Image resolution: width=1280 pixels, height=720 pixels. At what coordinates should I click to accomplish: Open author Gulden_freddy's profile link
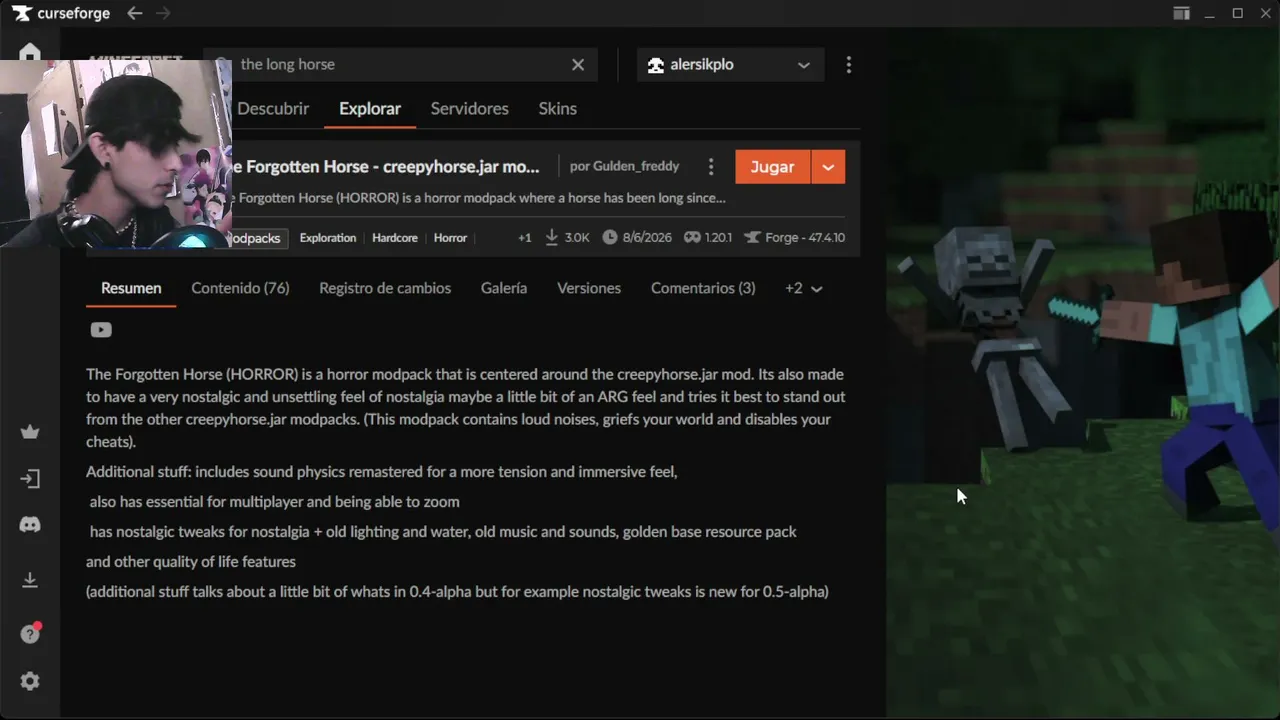(636, 166)
